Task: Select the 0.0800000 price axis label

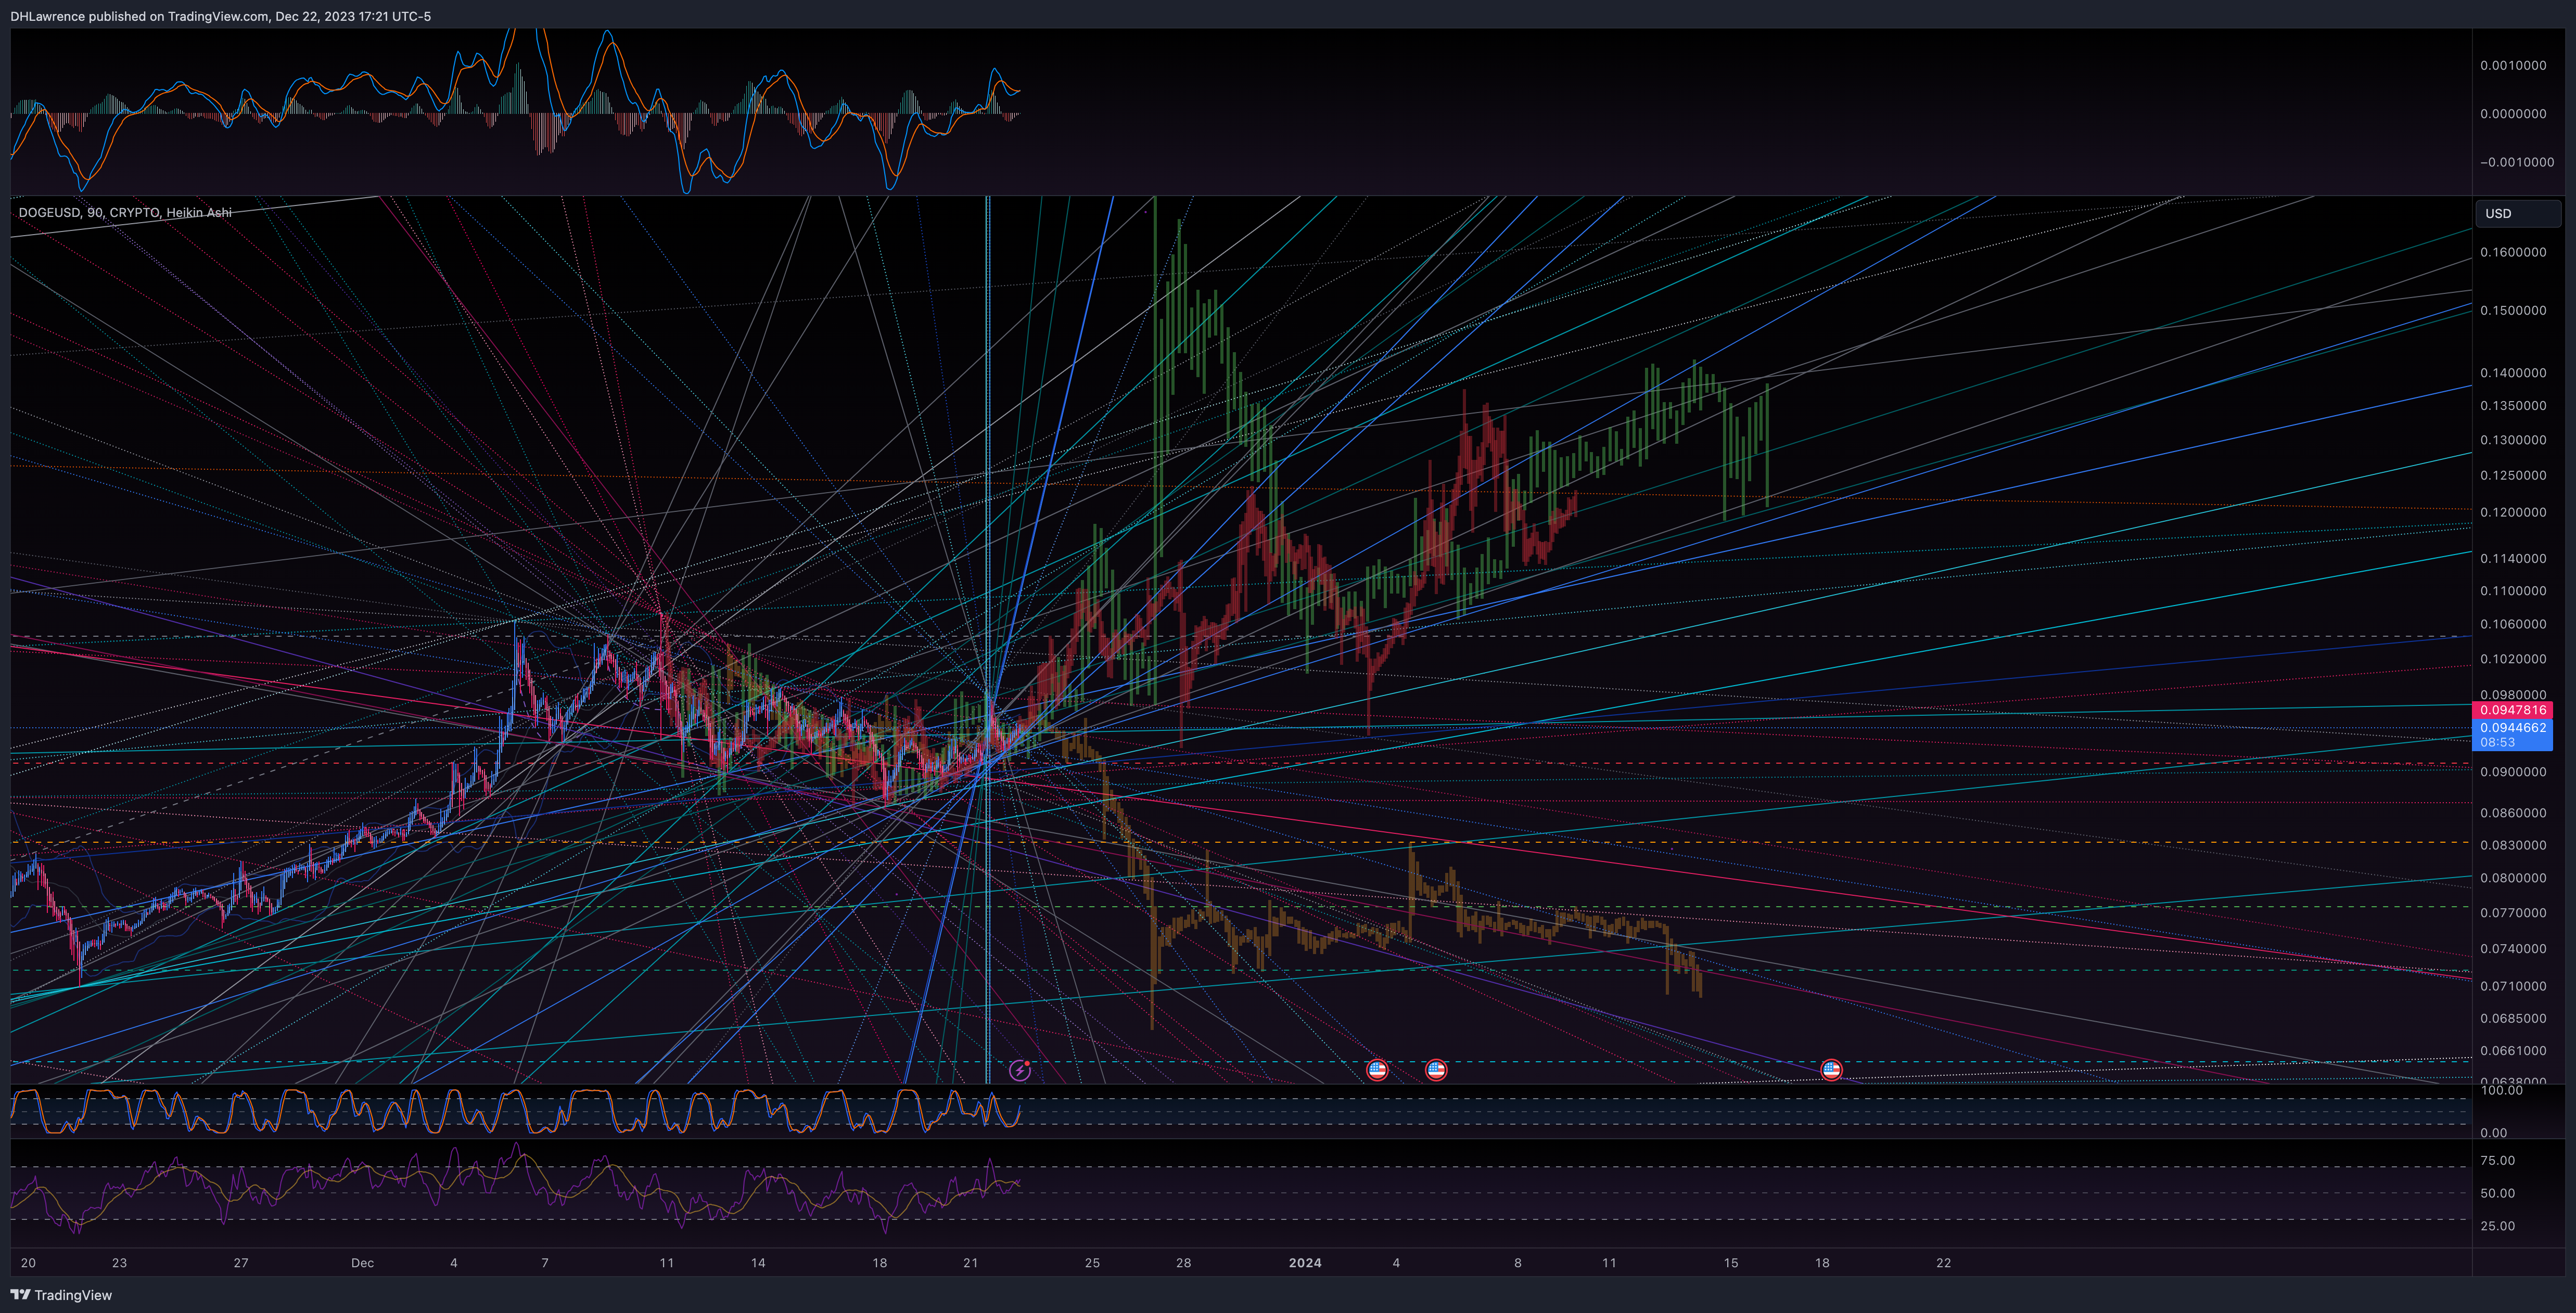Action: click(x=2513, y=877)
